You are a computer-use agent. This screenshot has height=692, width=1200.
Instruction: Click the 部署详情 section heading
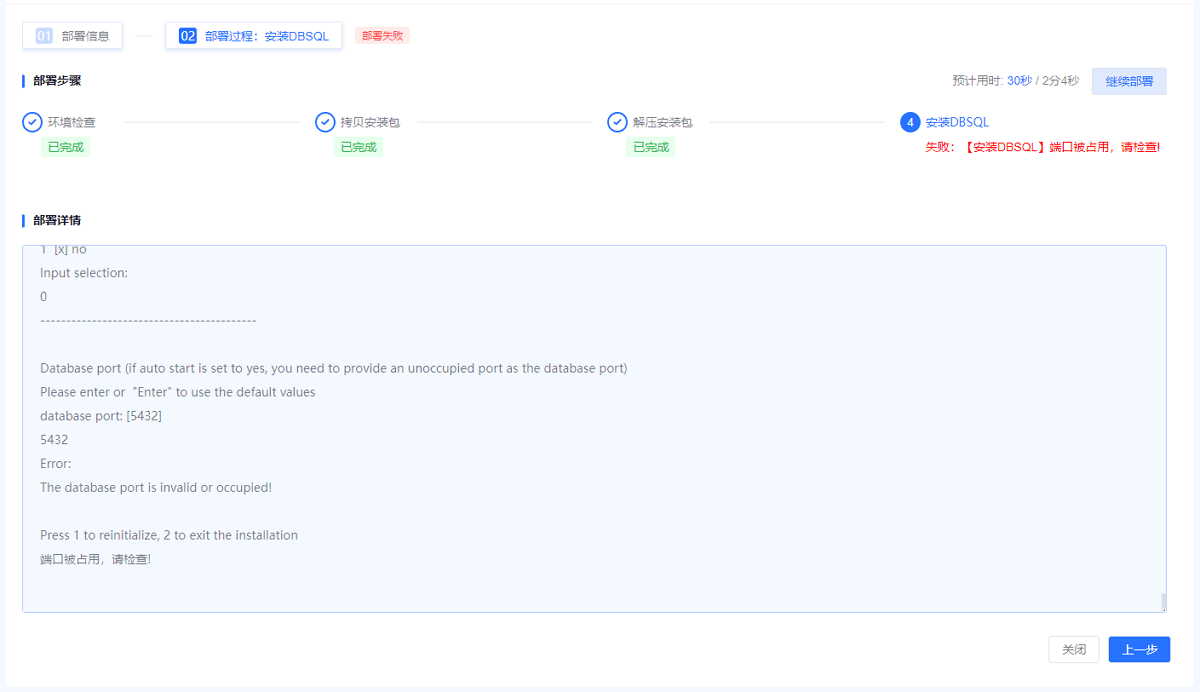click(x=57, y=220)
